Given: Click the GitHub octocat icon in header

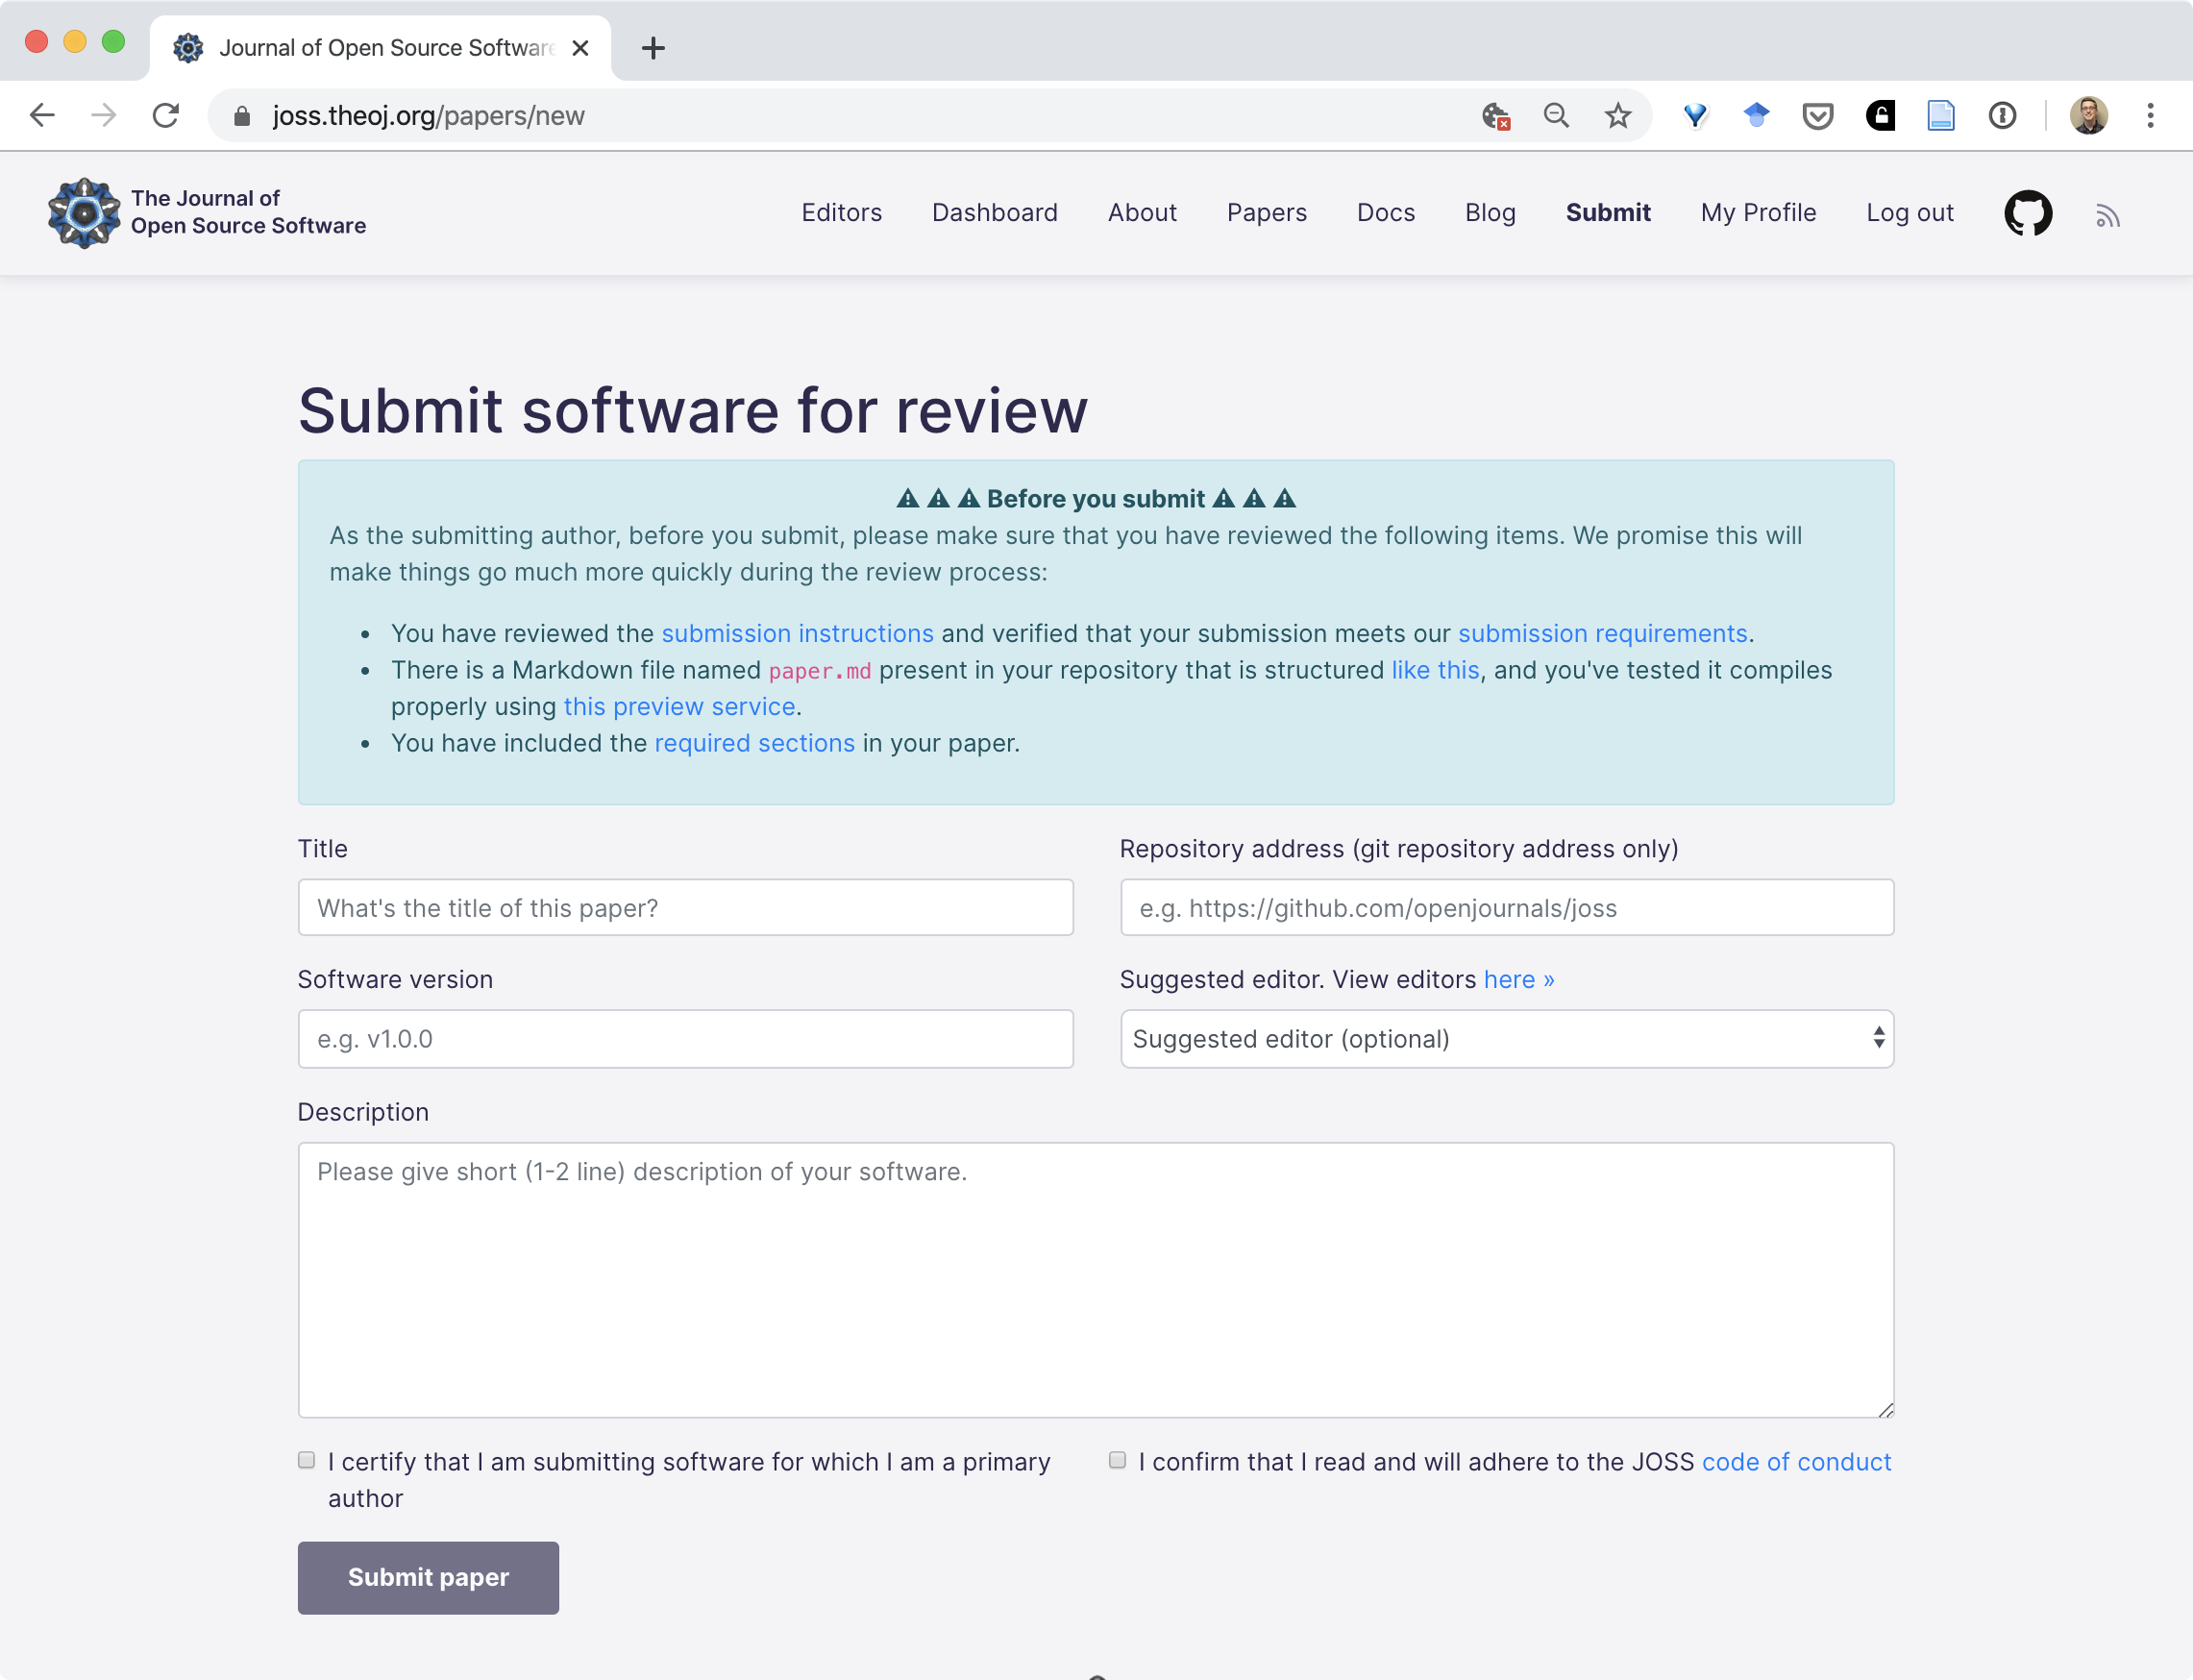Looking at the screenshot, I should click(x=2027, y=213).
